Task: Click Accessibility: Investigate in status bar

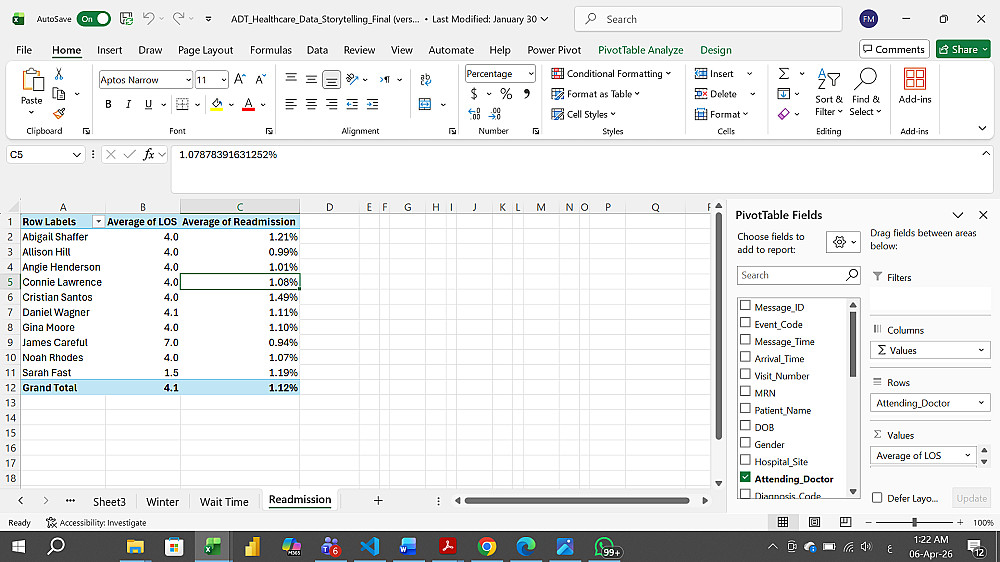Action: coord(96,522)
